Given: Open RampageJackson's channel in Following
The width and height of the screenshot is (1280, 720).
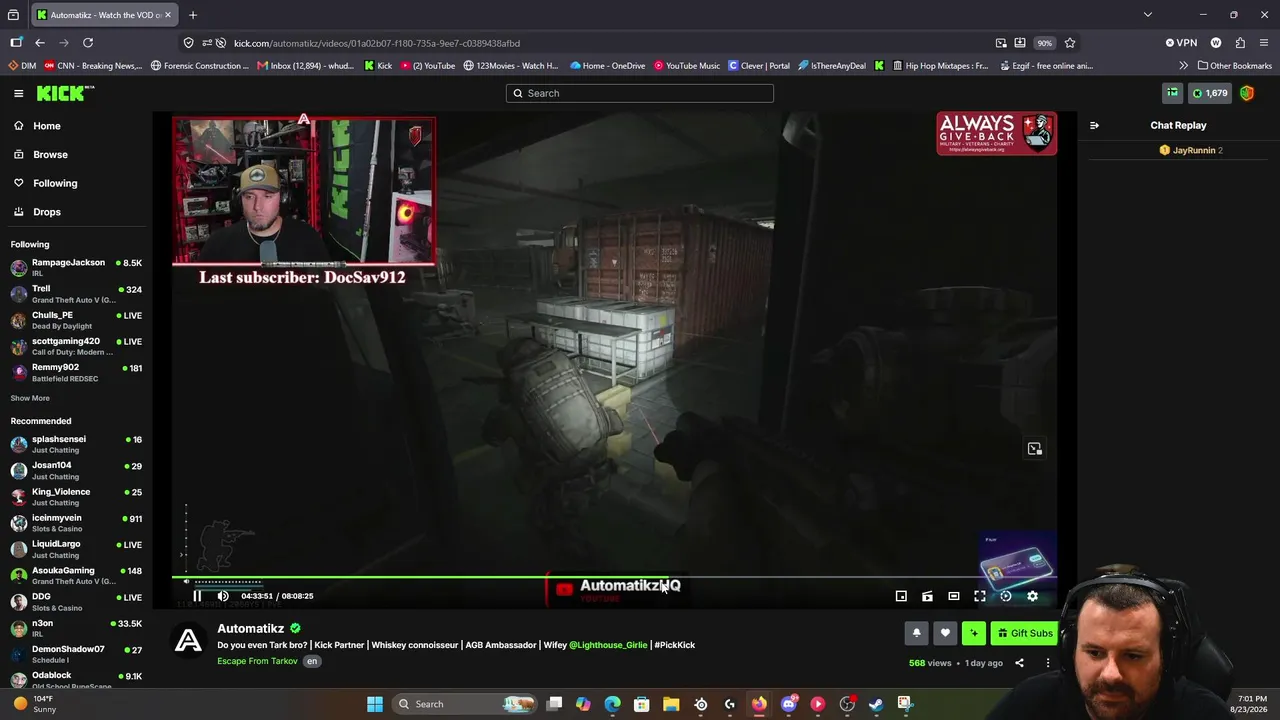Looking at the screenshot, I should 76,268.
